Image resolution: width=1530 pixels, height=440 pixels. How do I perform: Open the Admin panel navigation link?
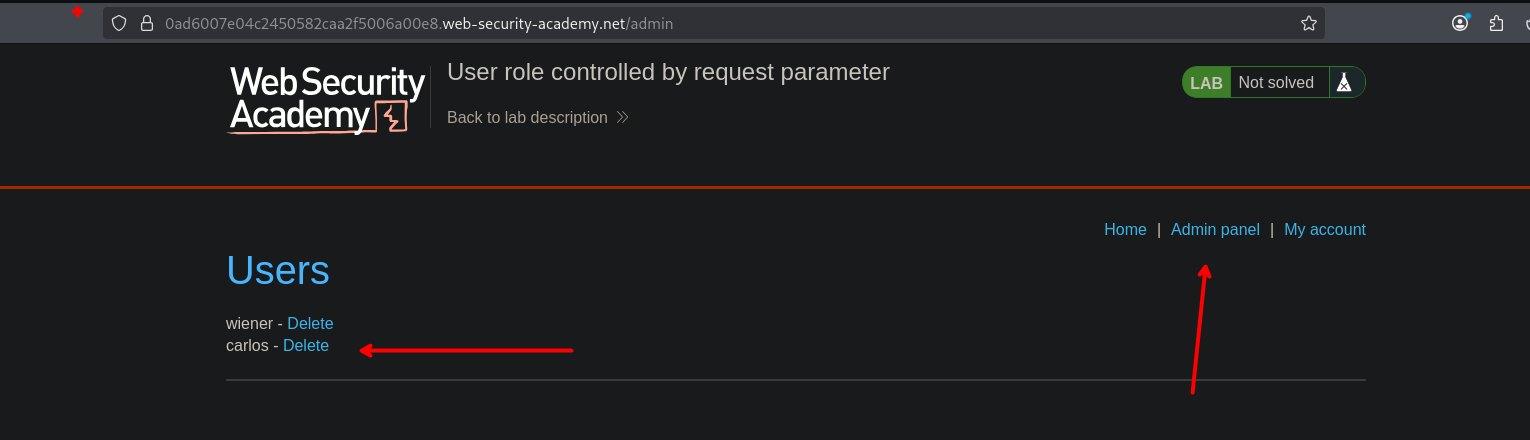pos(1215,230)
